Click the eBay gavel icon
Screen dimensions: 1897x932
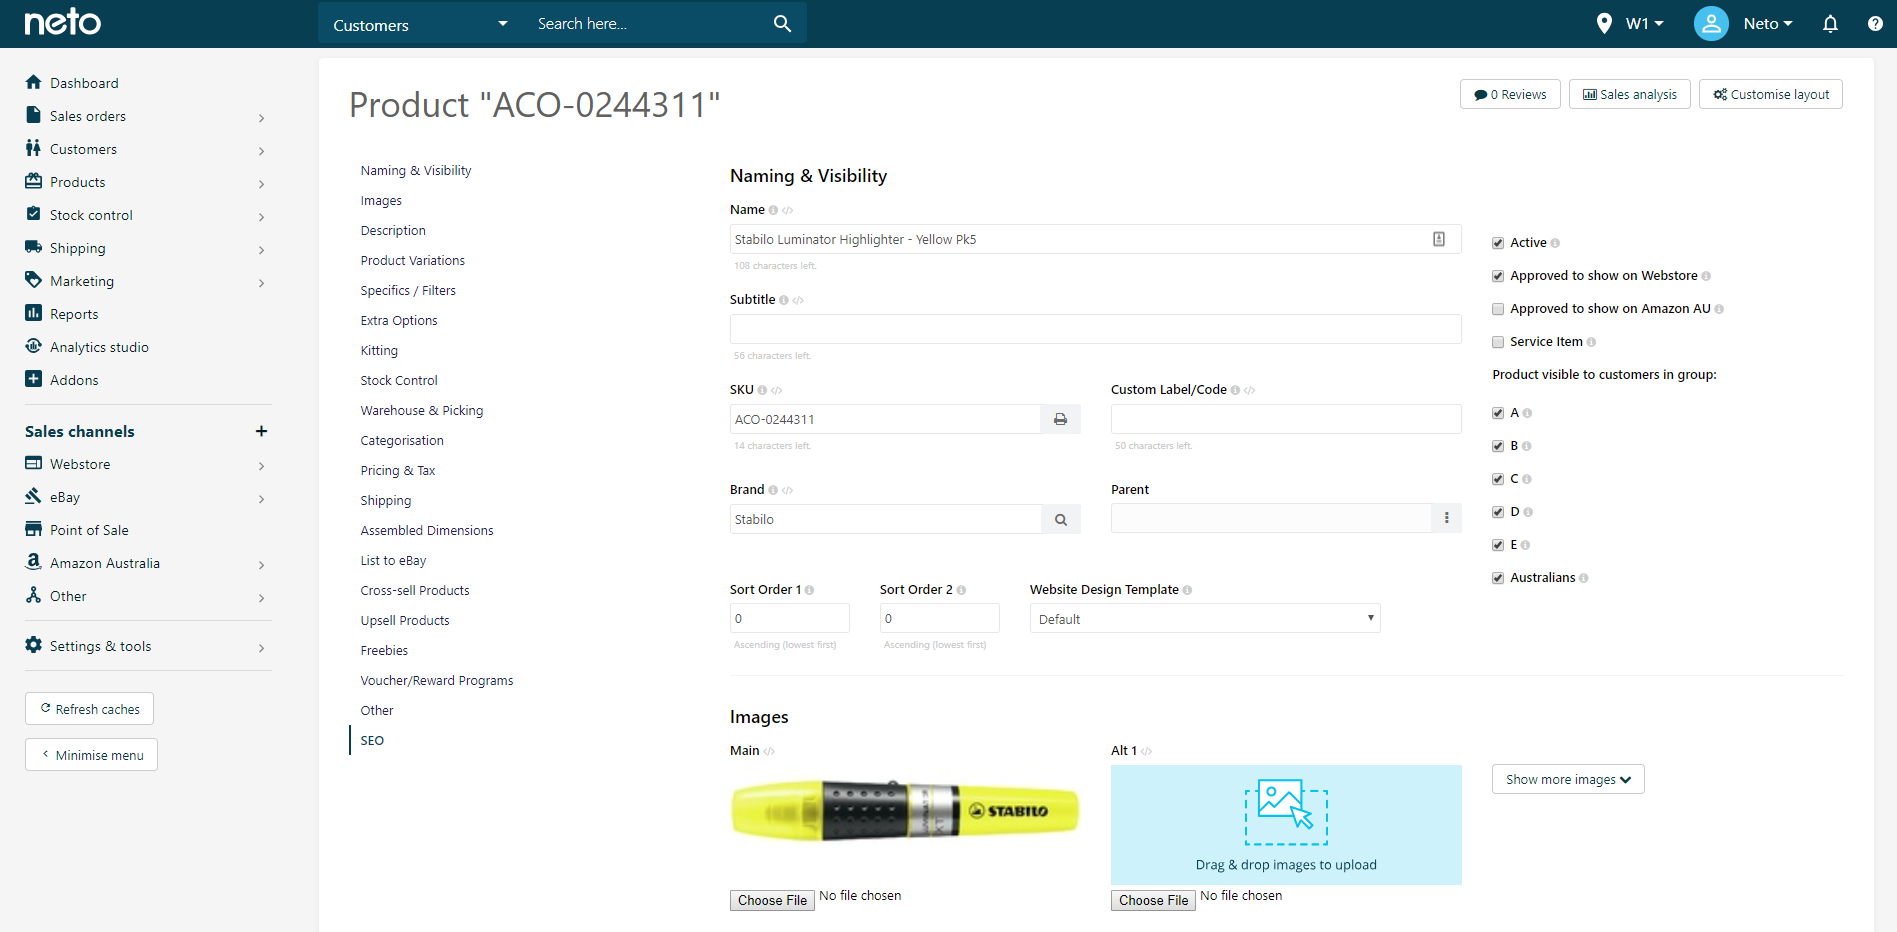pyautogui.click(x=33, y=496)
